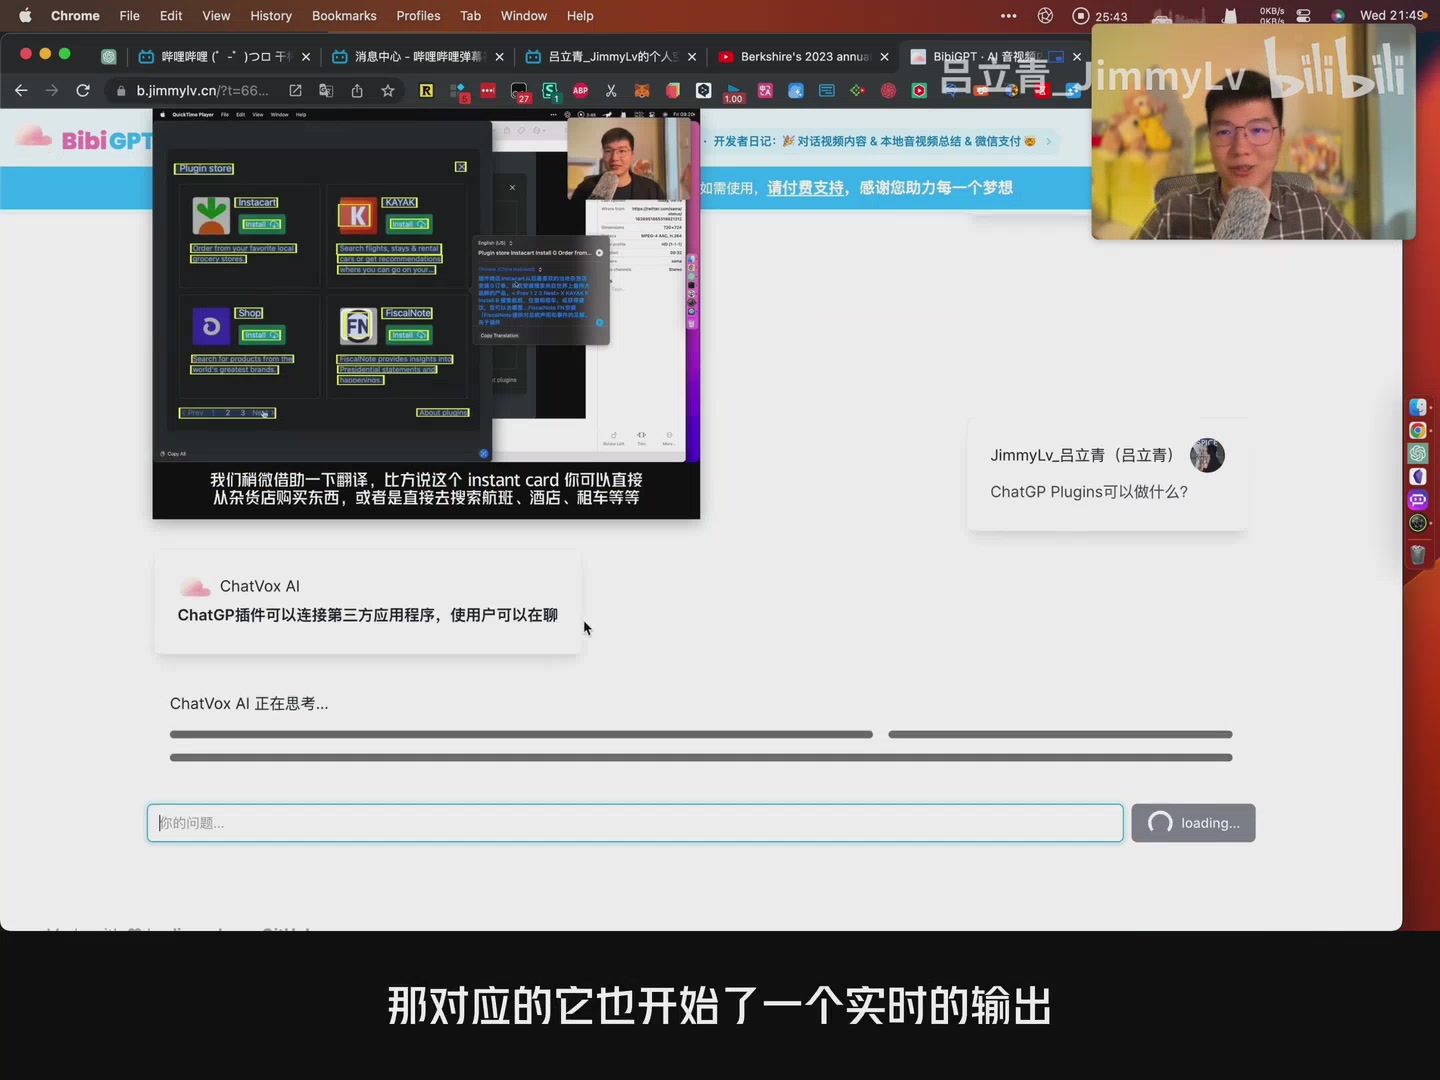Viewport: 1440px width, 1080px height.
Task: Click the ChatVox AI thinking progress bar
Action: (520, 734)
